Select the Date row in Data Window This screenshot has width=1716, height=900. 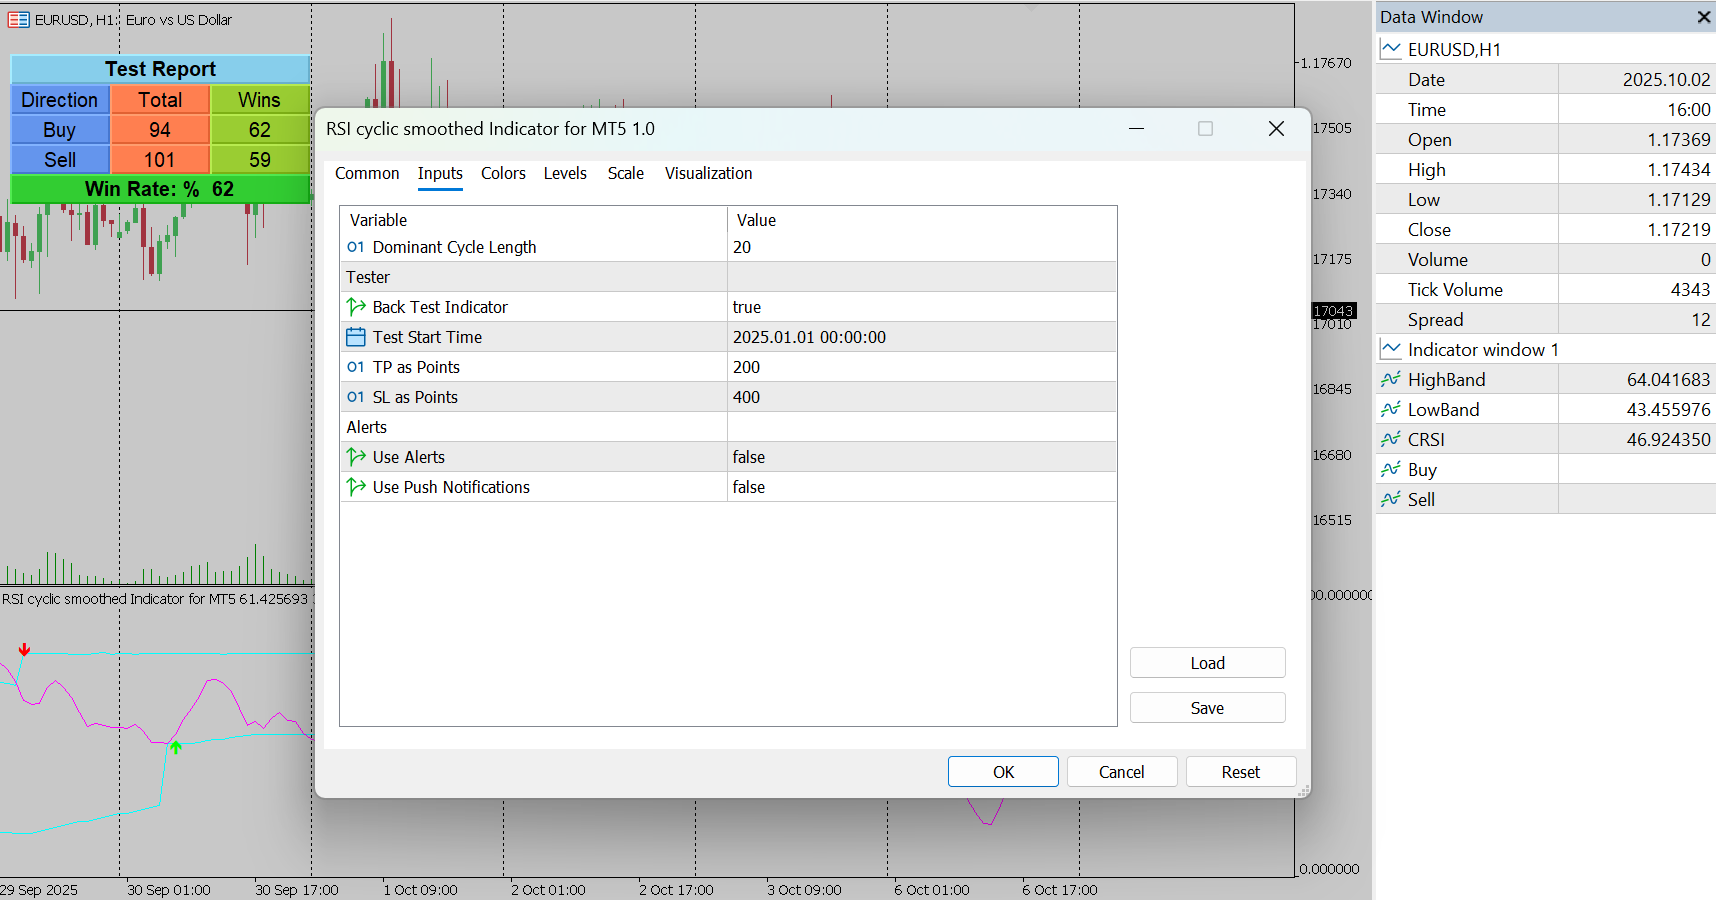[x=1546, y=79]
